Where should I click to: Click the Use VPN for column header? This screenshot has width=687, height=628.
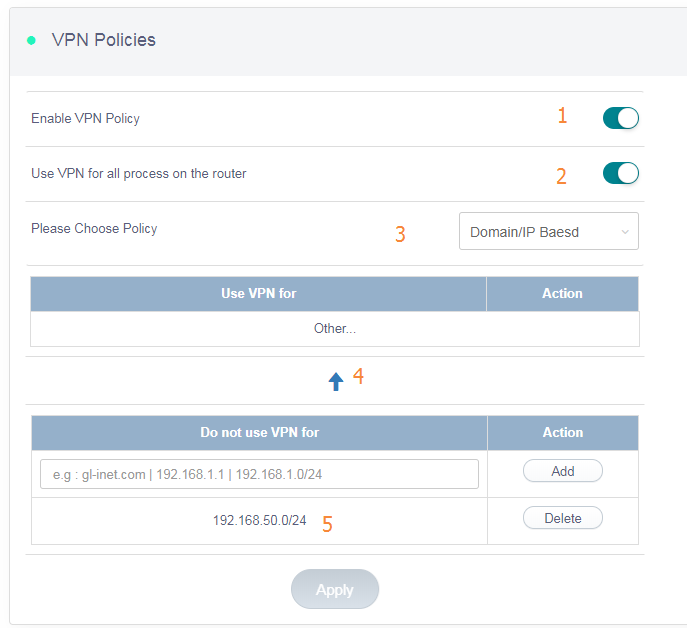[258, 294]
